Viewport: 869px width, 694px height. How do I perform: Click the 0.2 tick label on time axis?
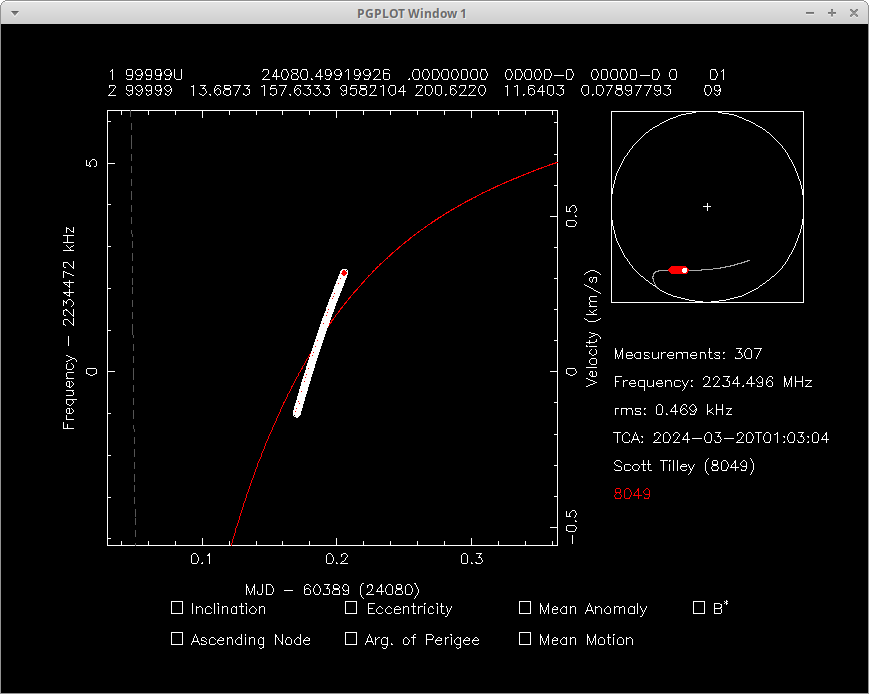pyautogui.click(x=337, y=559)
